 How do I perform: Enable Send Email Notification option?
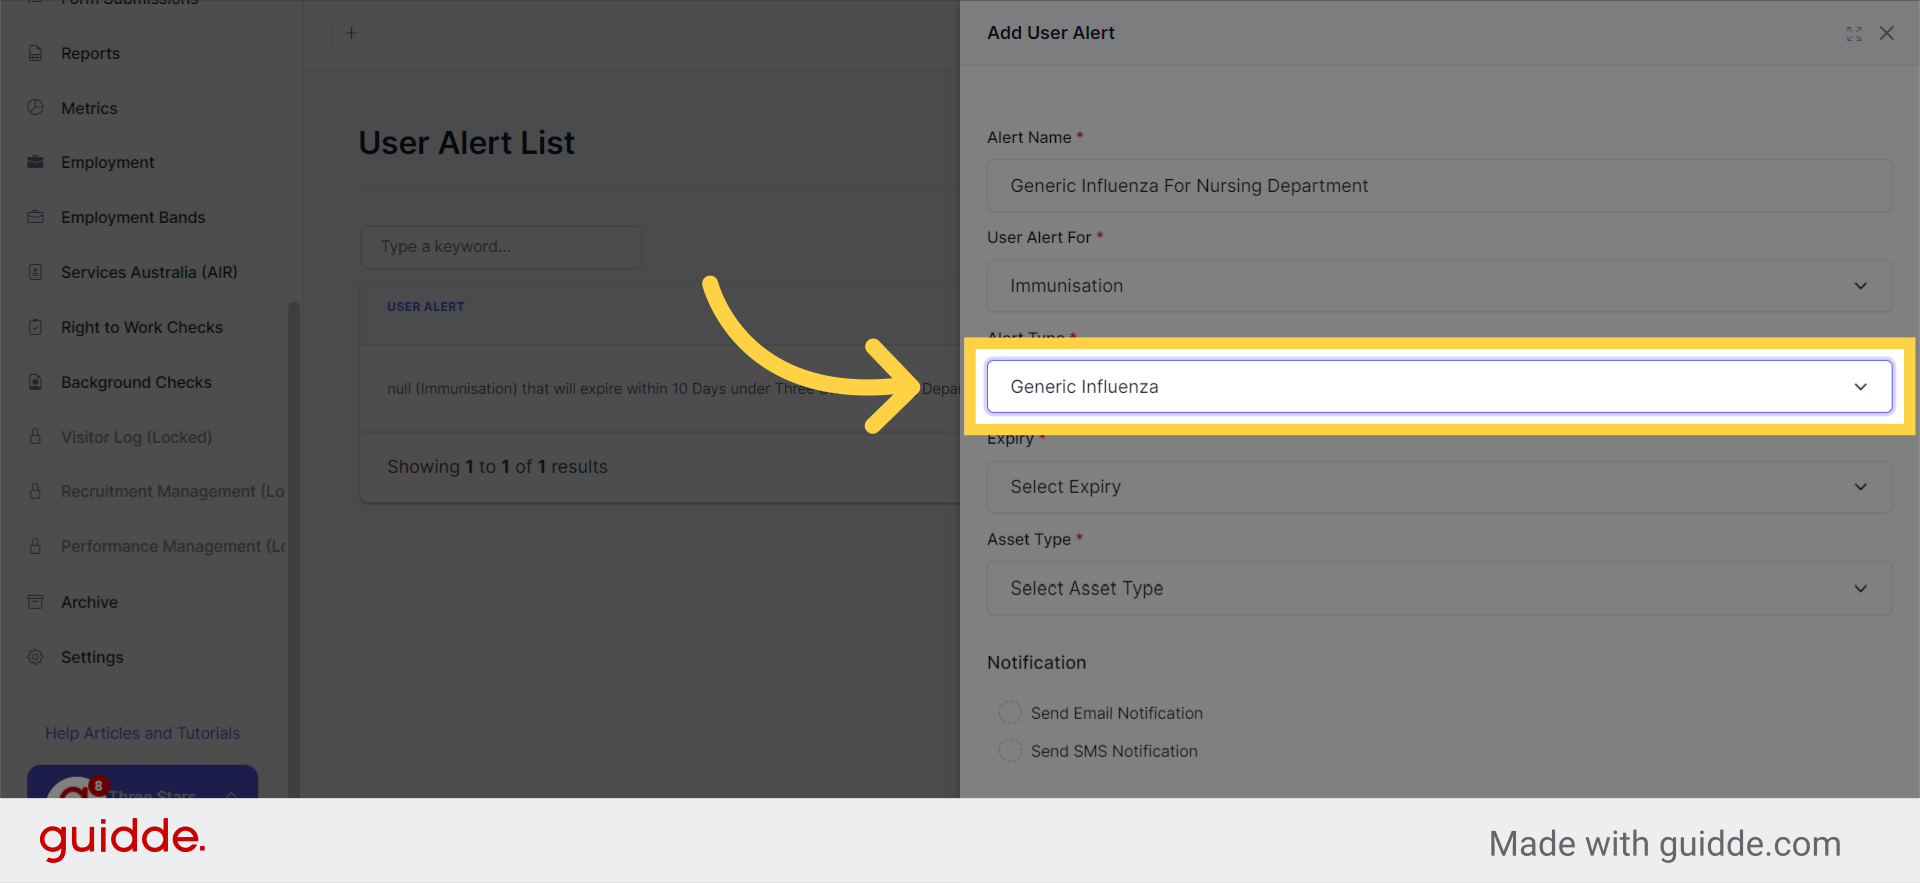(x=1010, y=712)
